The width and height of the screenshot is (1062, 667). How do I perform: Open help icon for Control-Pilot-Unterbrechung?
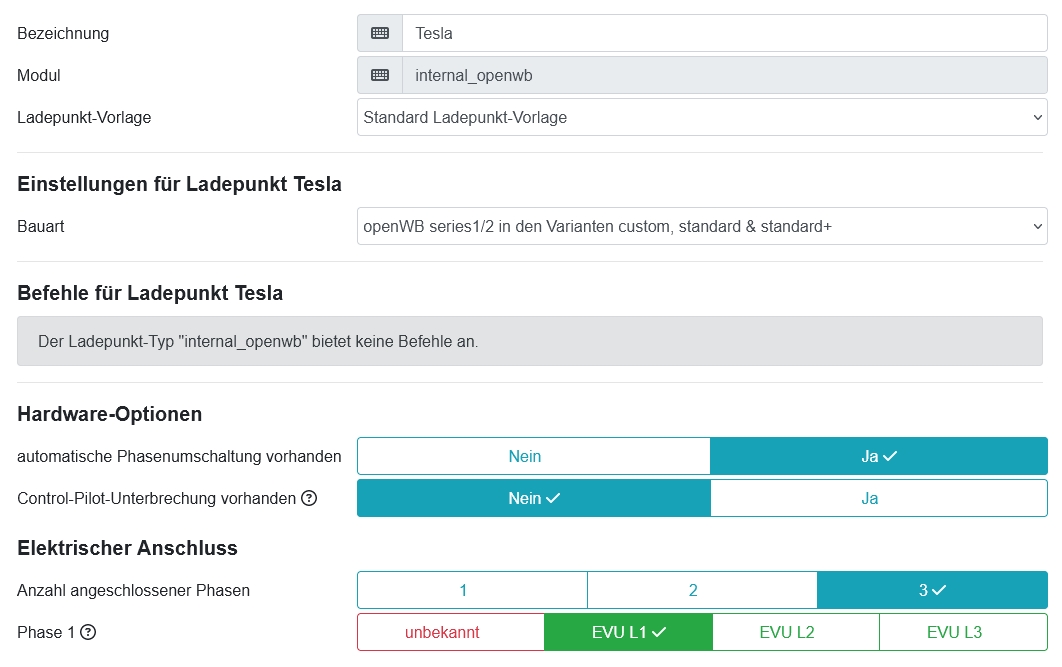point(309,498)
